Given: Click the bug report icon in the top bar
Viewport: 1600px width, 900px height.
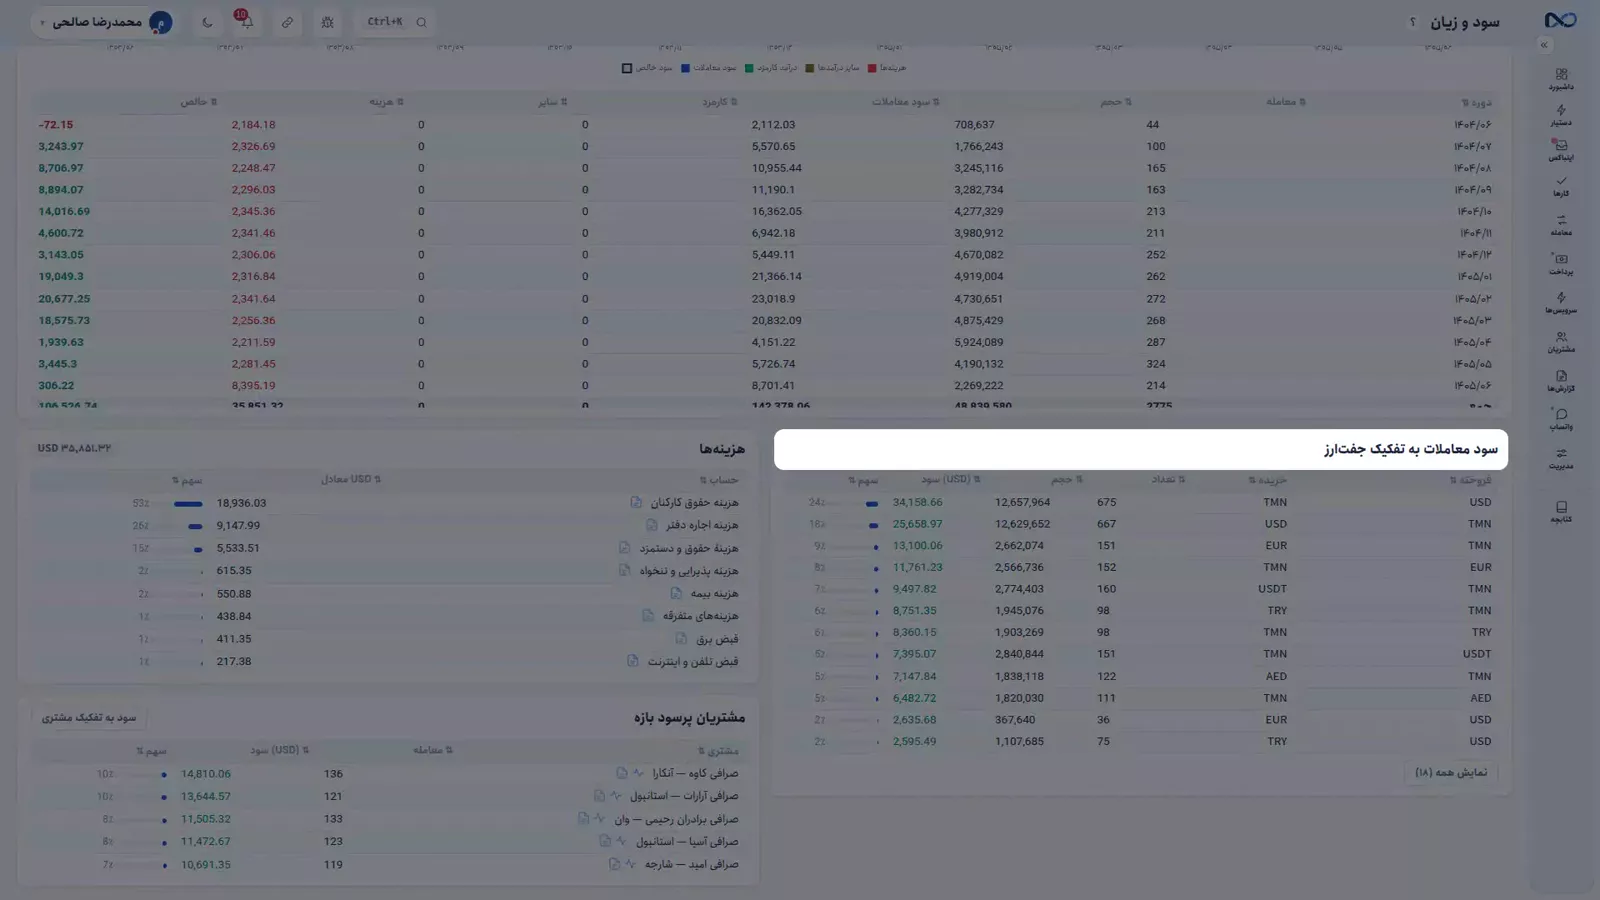Looking at the screenshot, I should pos(327,22).
